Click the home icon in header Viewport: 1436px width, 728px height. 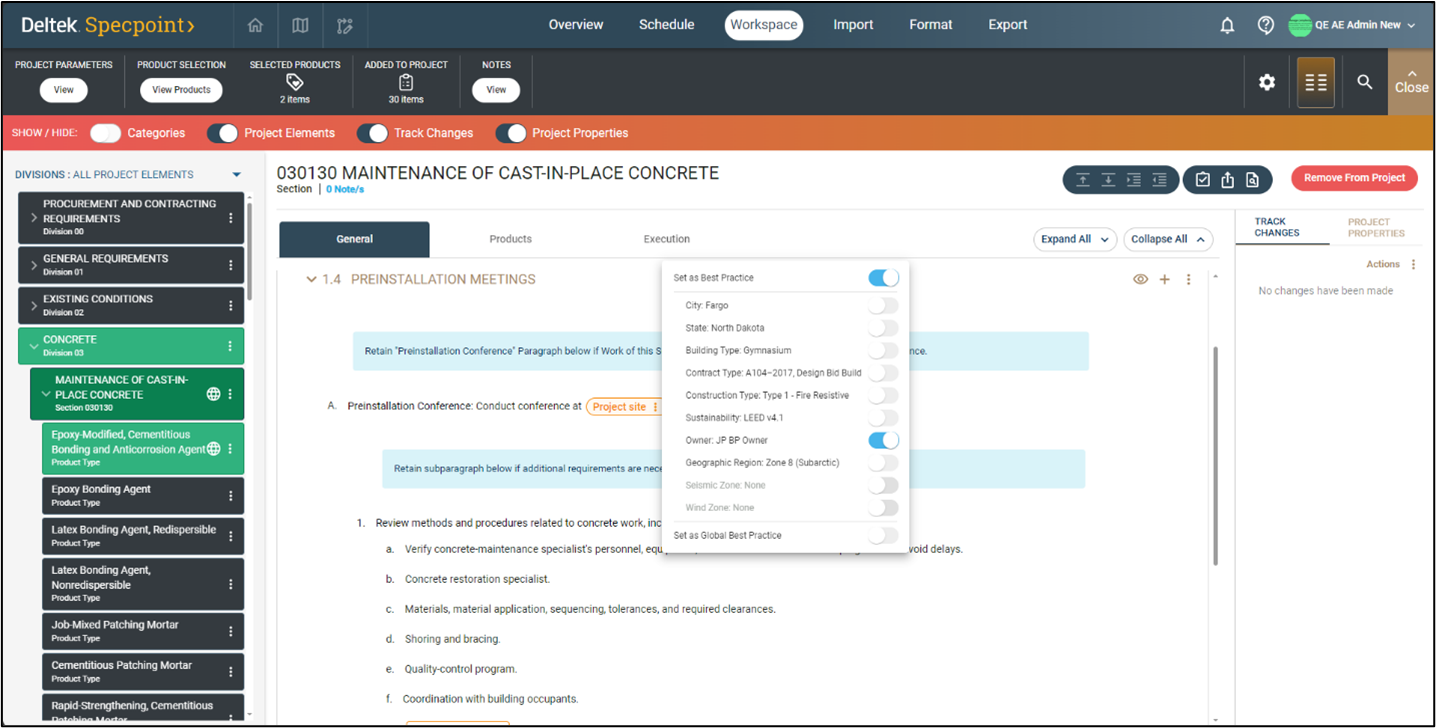[256, 25]
